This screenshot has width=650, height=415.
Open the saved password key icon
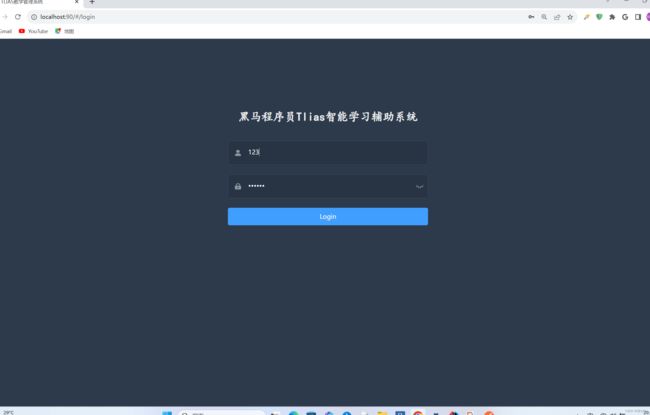tap(531, 17)
